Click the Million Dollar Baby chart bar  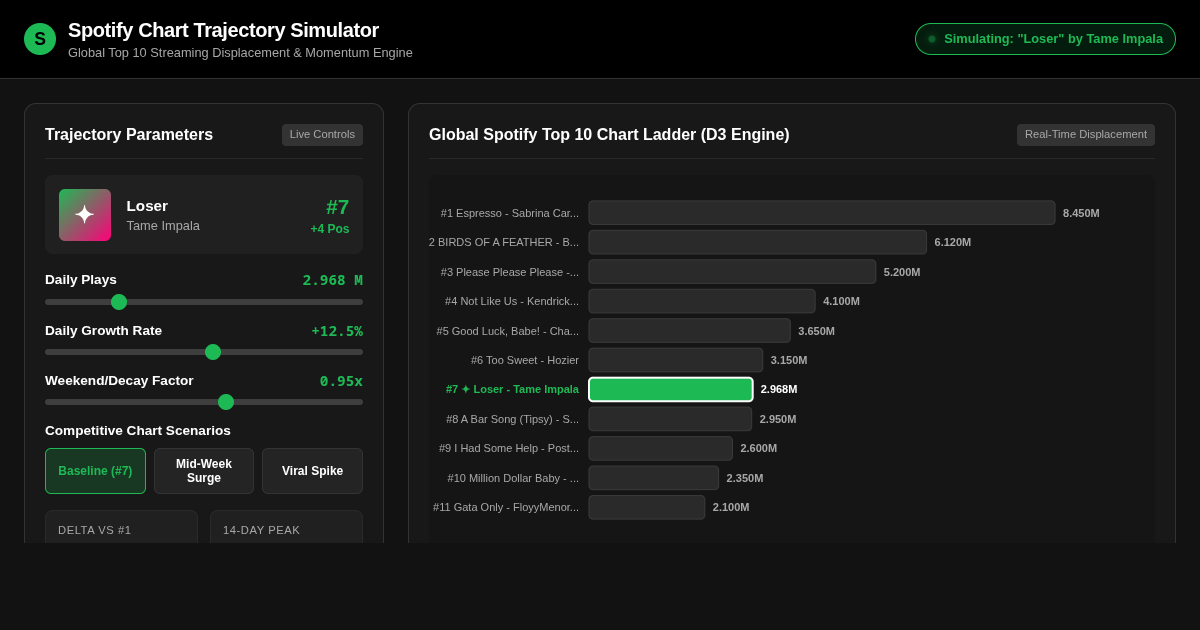[654, 478]
